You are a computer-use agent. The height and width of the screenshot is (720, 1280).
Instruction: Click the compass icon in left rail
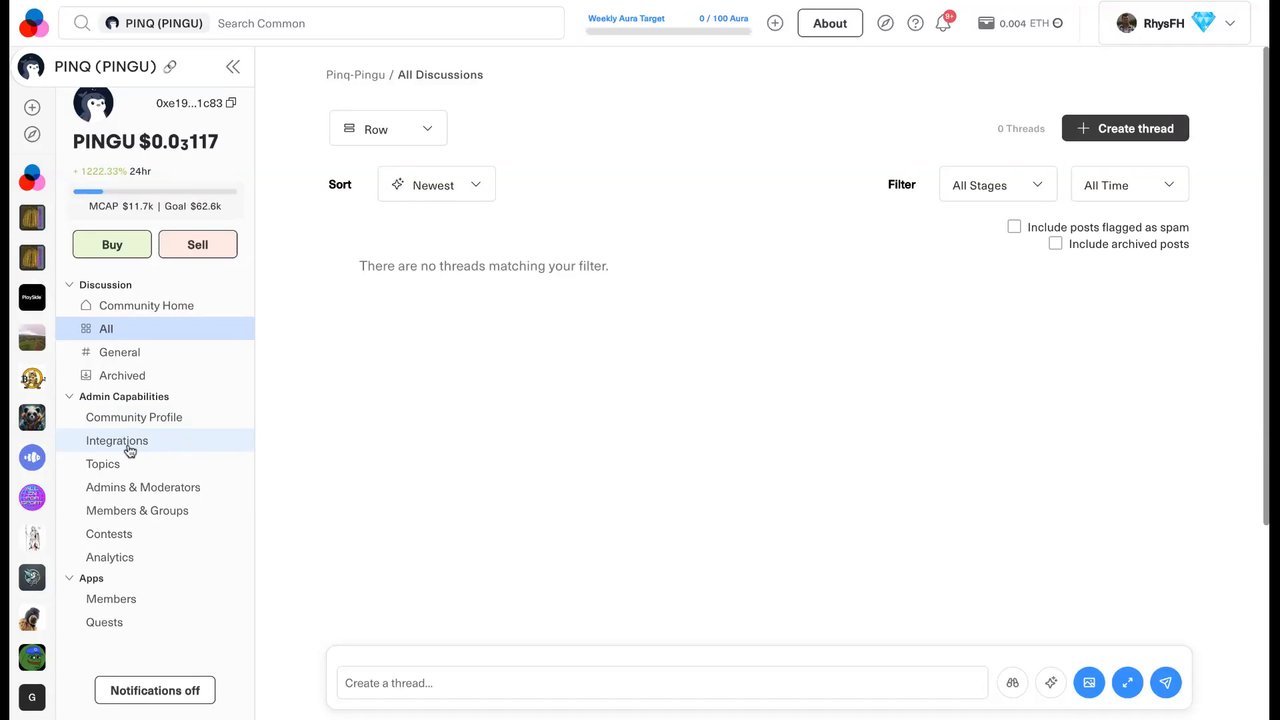tap(32, 134)
